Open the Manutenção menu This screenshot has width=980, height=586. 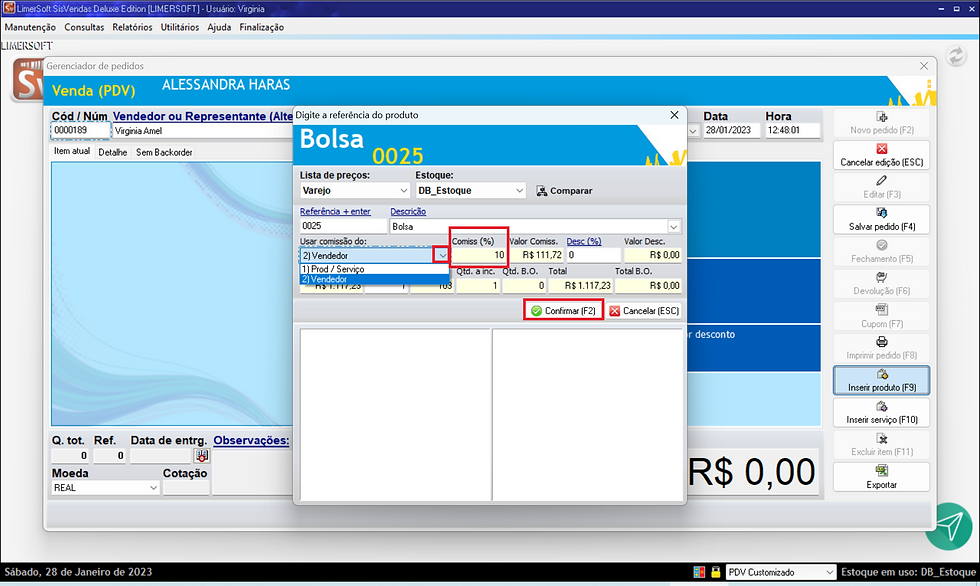pos(30,27)
